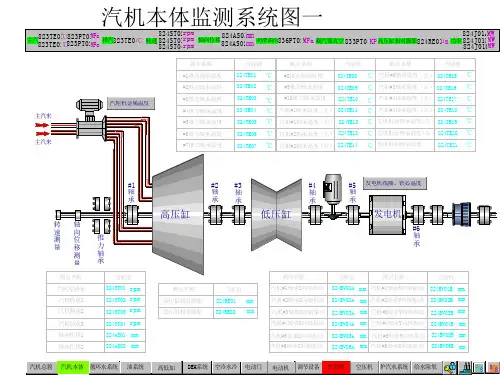
Task: Click the 发电机 generator graphic
Action: [387, 214]
